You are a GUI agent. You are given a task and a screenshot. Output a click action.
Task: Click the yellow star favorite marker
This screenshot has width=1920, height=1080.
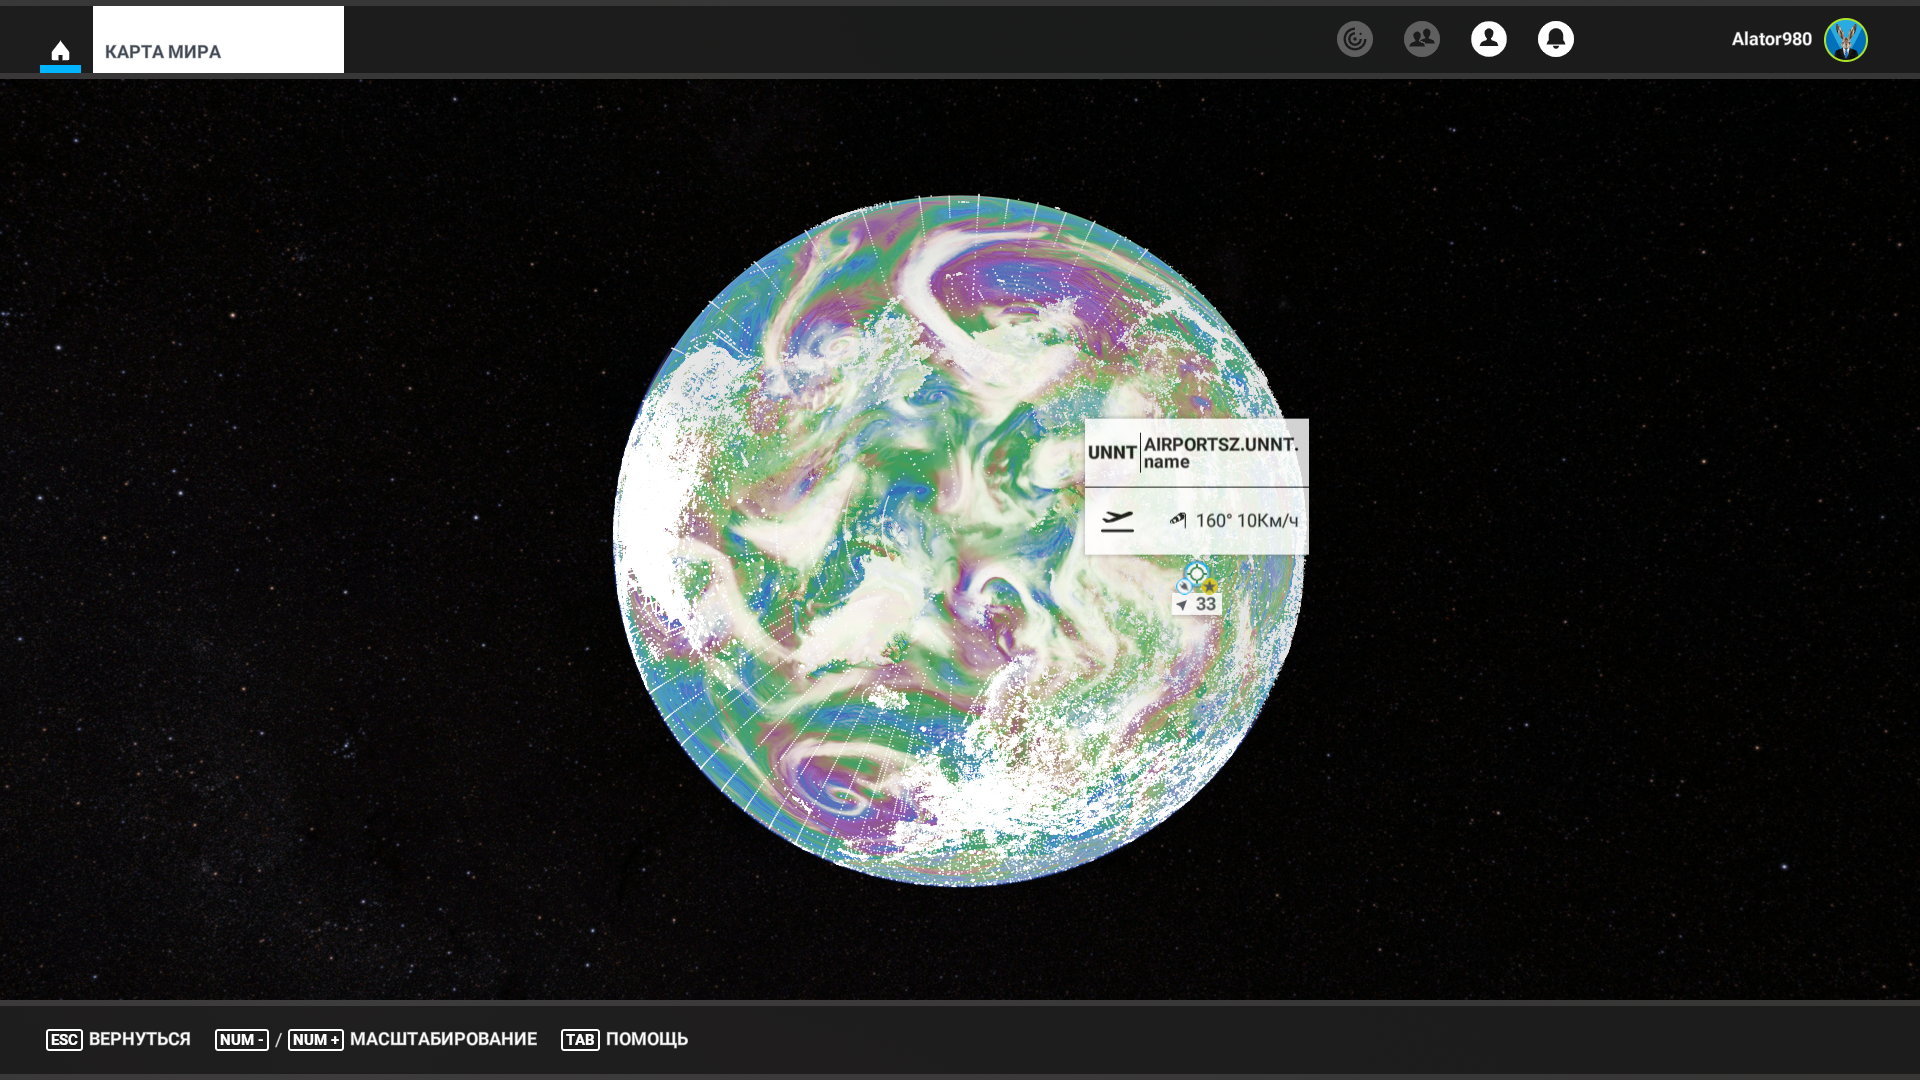click(1210, 586)
